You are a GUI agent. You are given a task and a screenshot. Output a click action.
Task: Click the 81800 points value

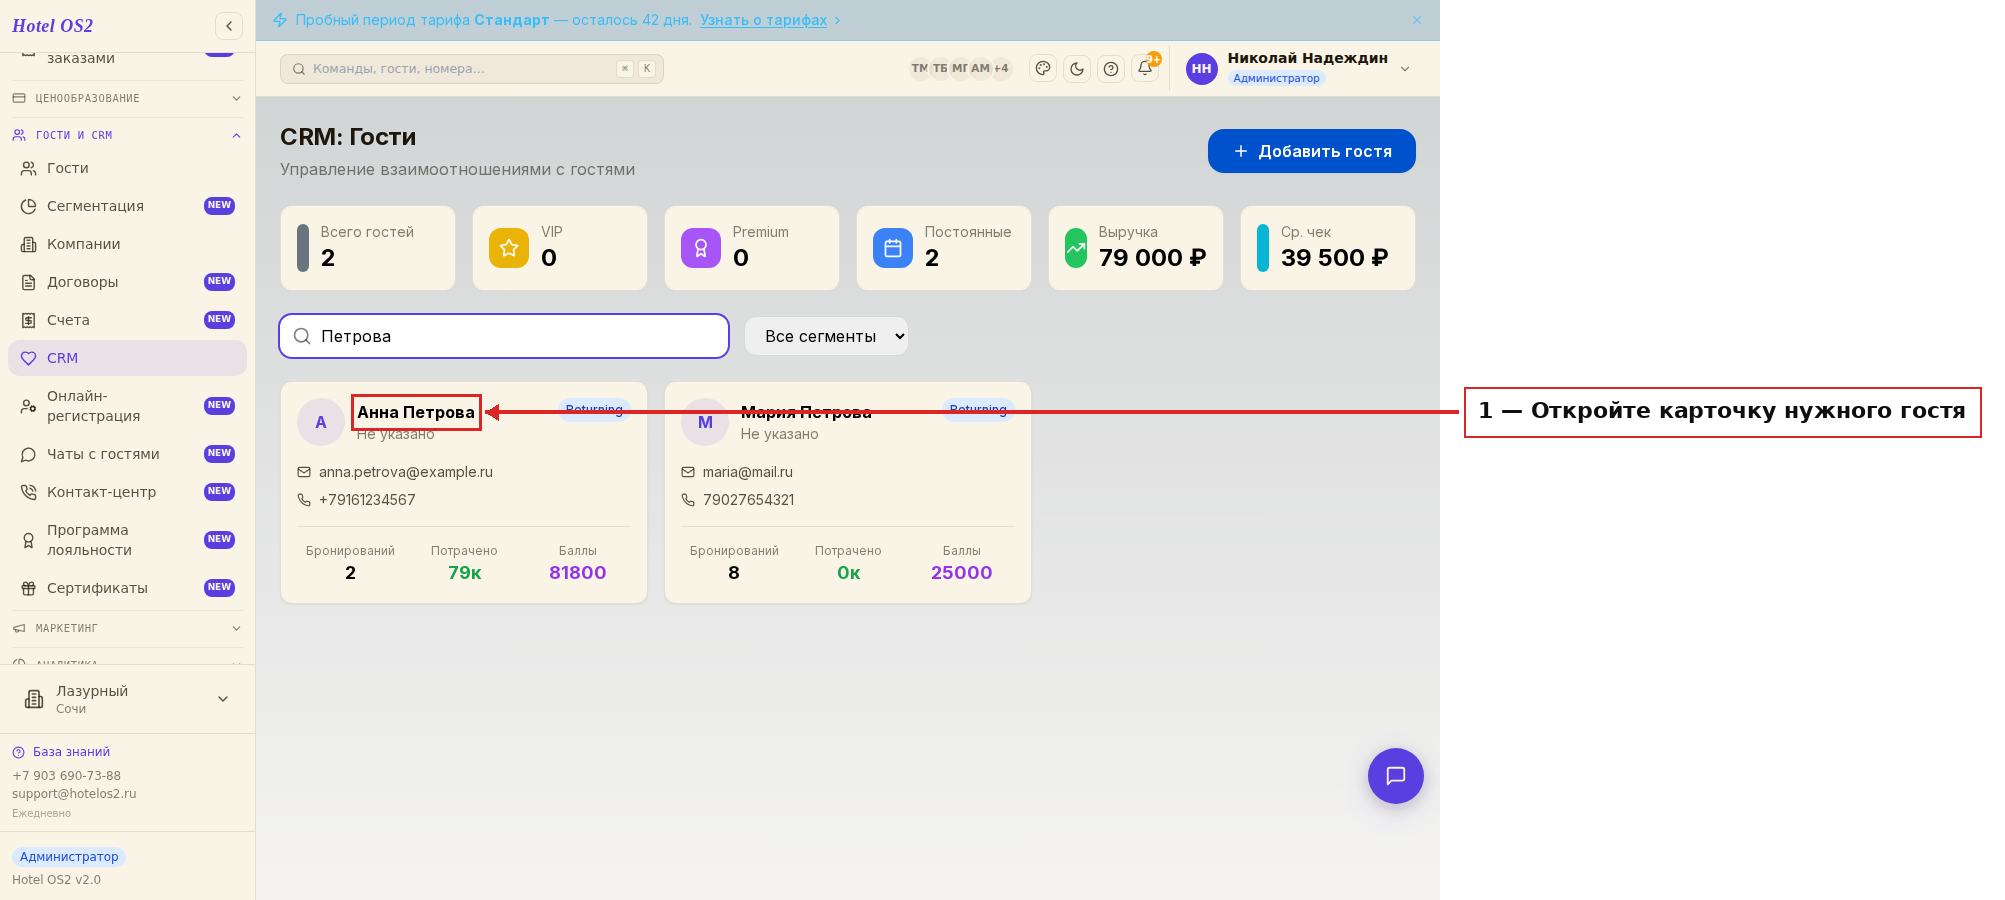click(578, 573)
